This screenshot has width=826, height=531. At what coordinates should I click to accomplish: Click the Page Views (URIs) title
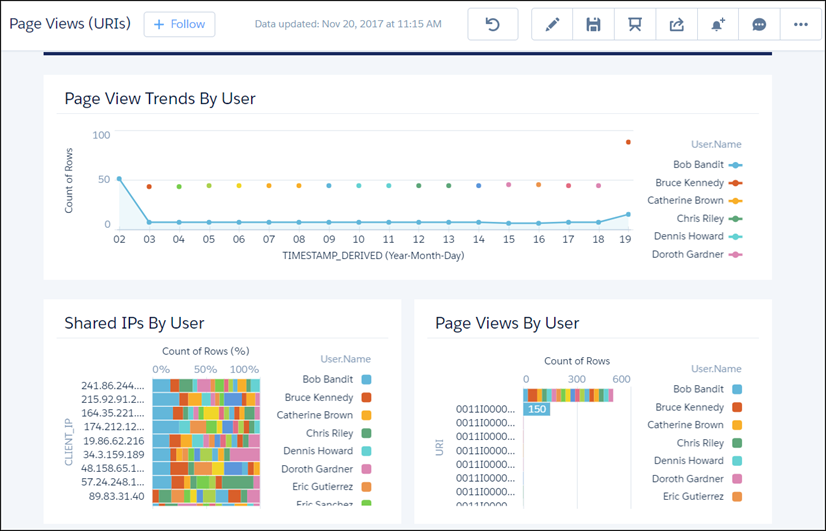tap(70, 24)
